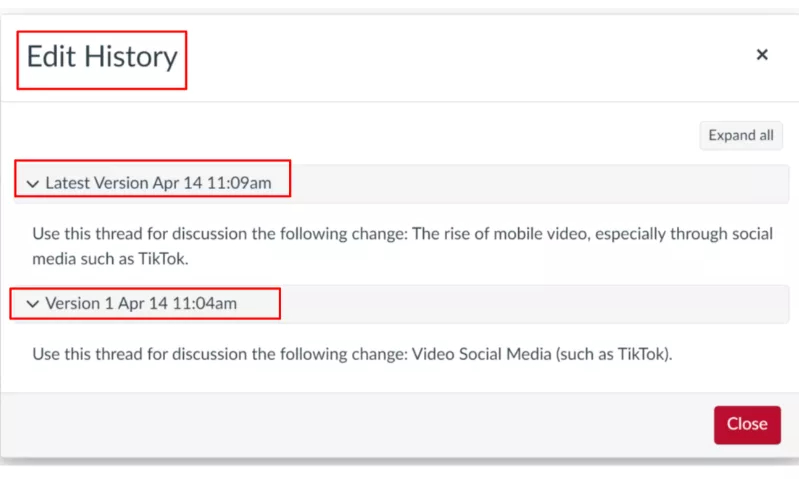Click the red Close button
799x479 pixels.
pos(747,424)
